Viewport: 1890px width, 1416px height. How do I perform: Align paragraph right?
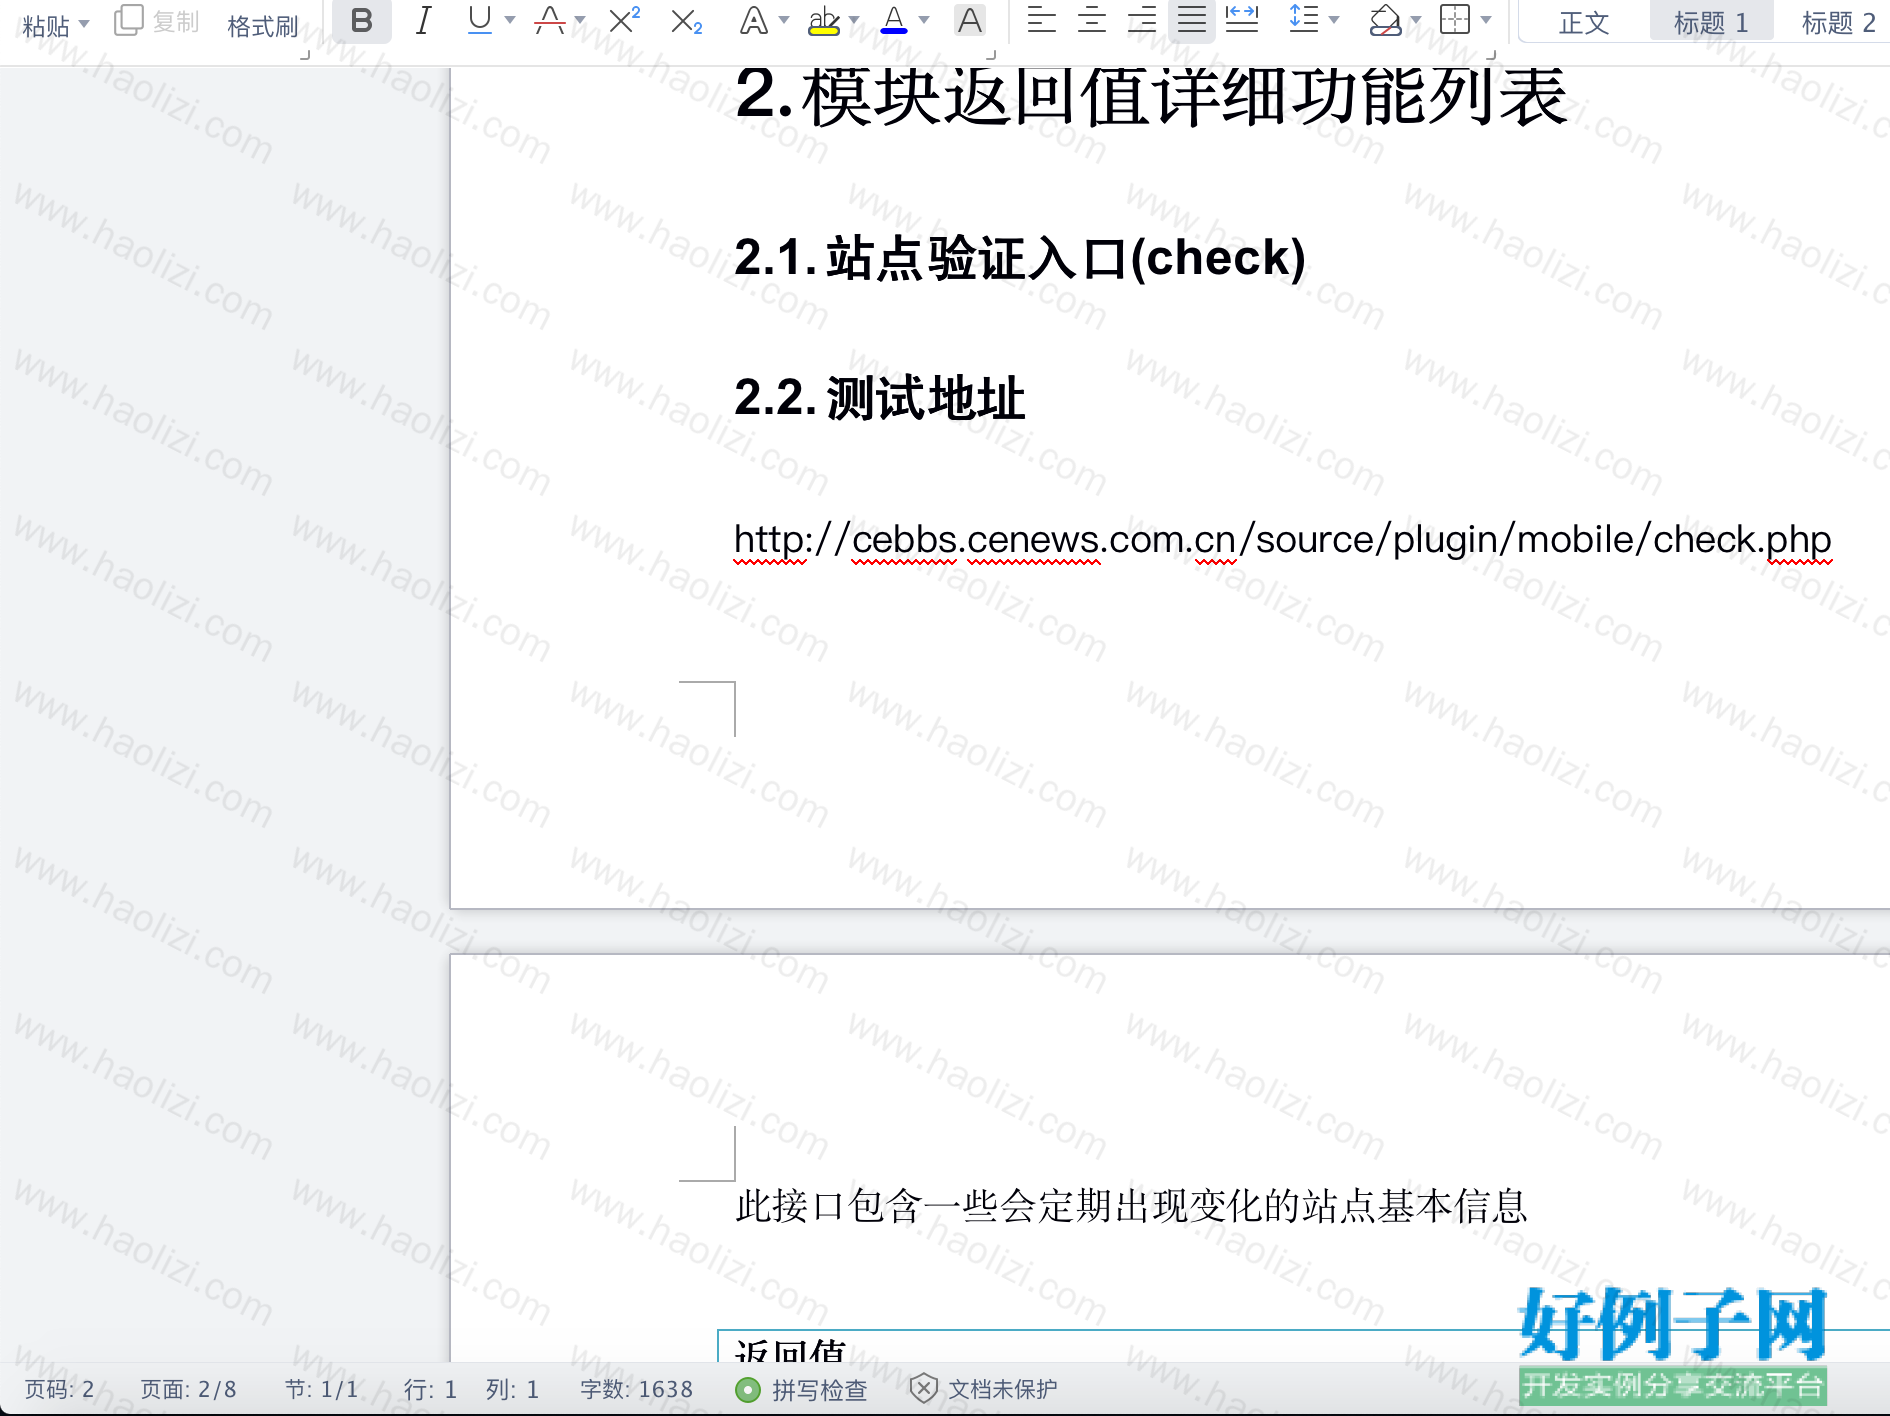1142,20
